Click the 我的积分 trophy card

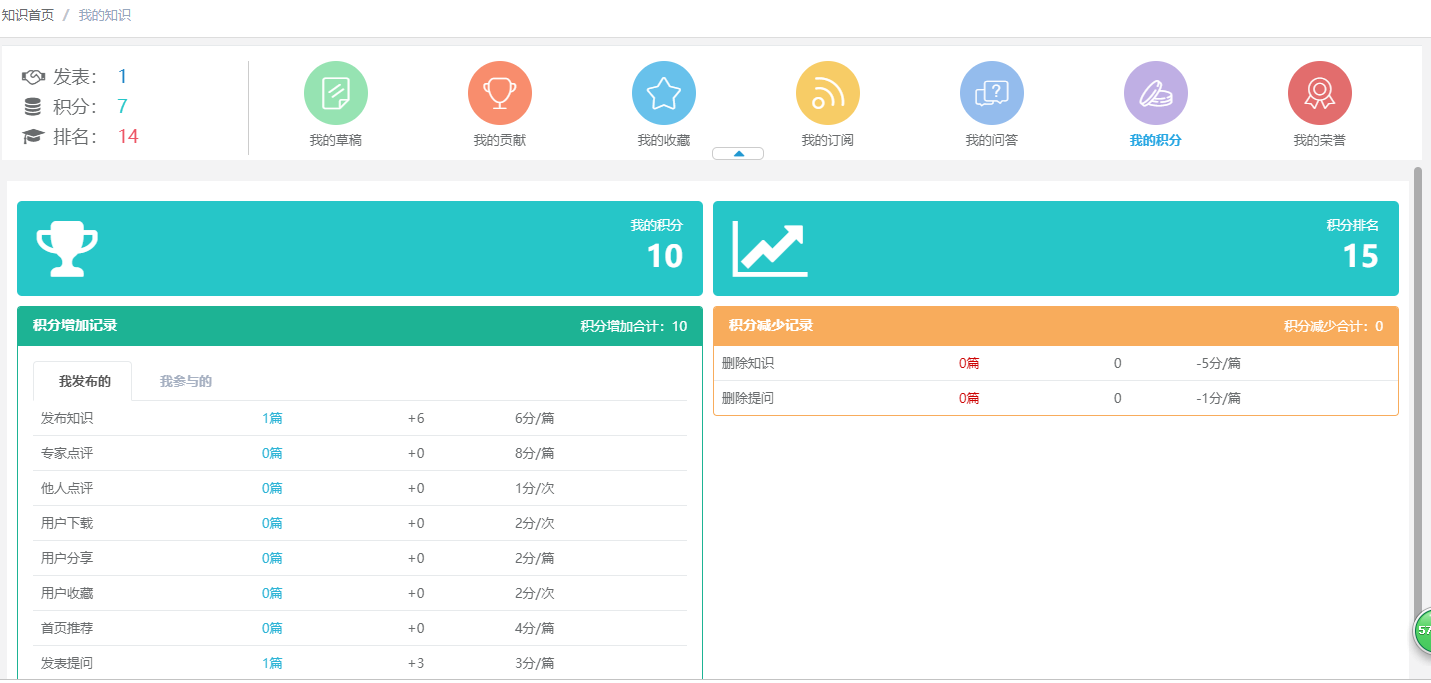coord(360,248)
